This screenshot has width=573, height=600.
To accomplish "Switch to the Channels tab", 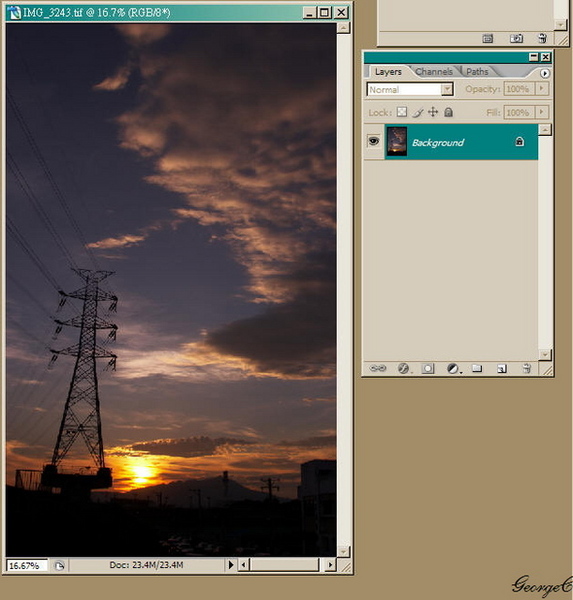I will (x=434, y=72).
